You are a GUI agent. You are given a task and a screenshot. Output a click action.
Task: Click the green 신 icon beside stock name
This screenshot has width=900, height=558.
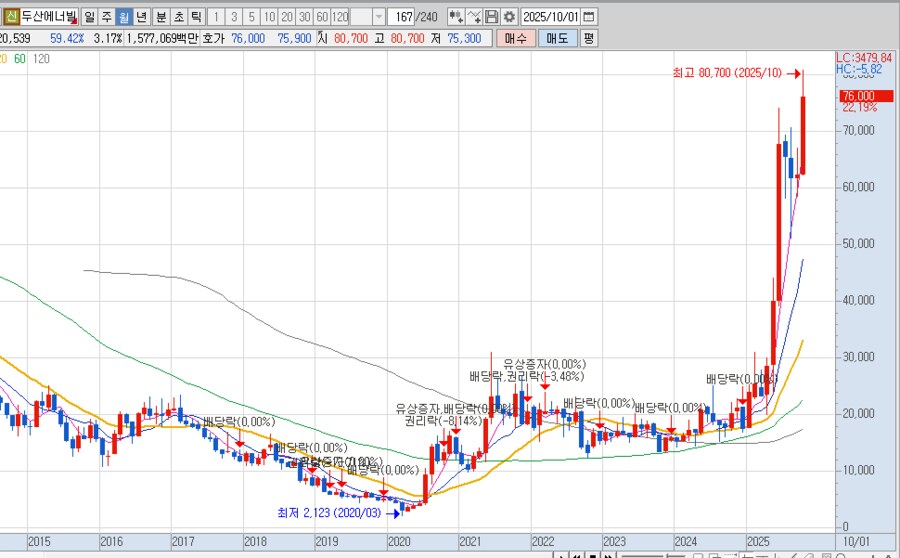pyautogui.click(x=12, y=17)
